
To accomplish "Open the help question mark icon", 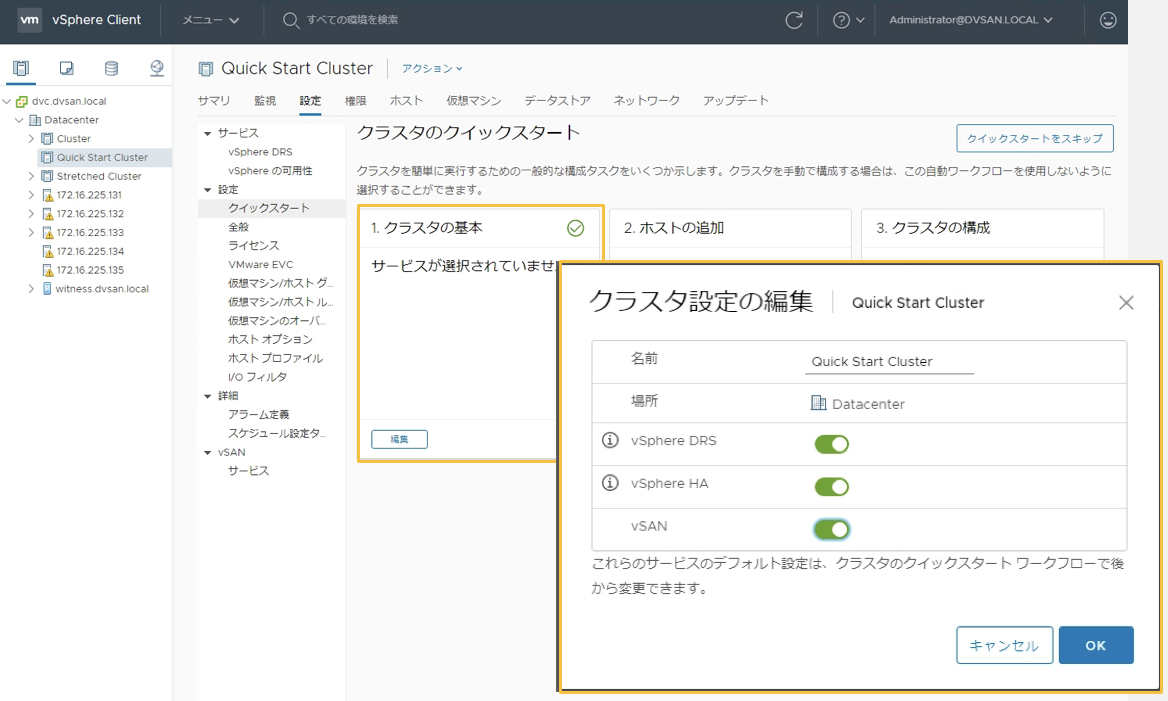I will [x=841, y=20].
